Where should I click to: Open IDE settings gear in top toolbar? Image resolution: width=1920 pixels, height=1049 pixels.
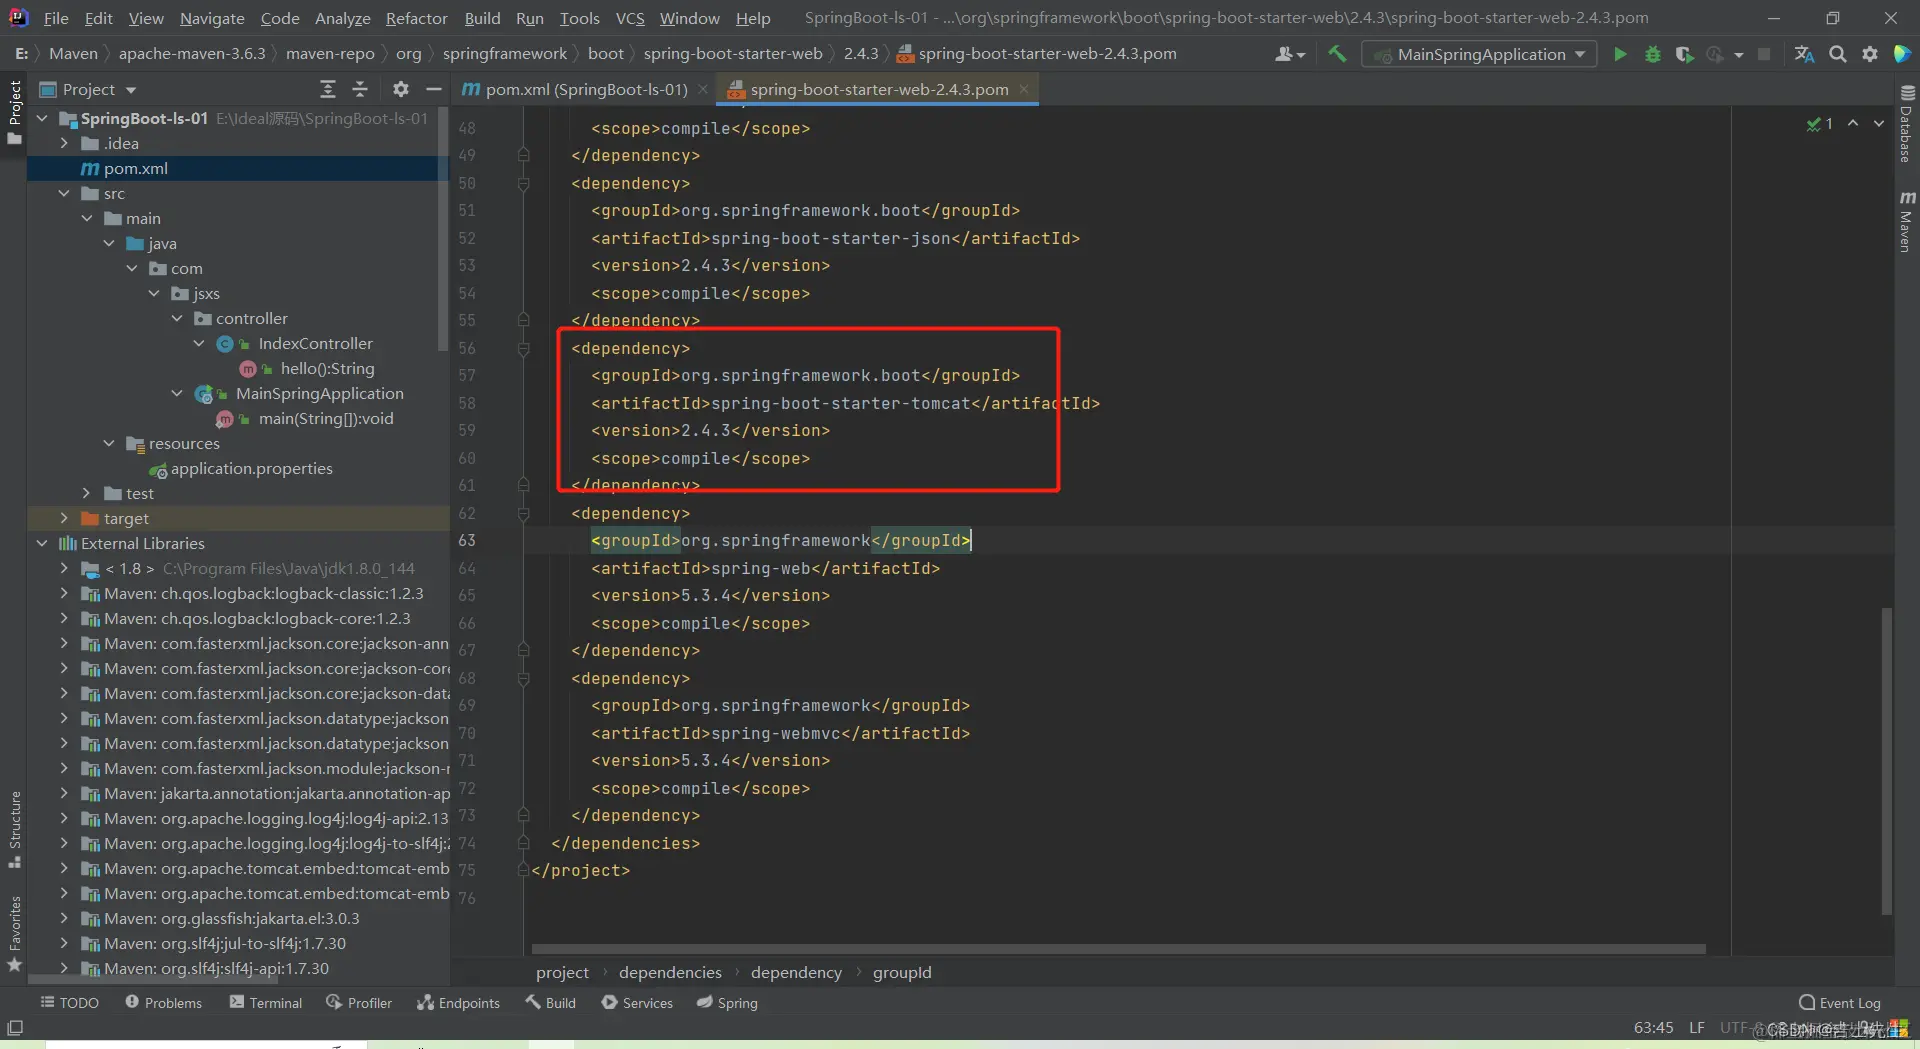click(1870, 54)
